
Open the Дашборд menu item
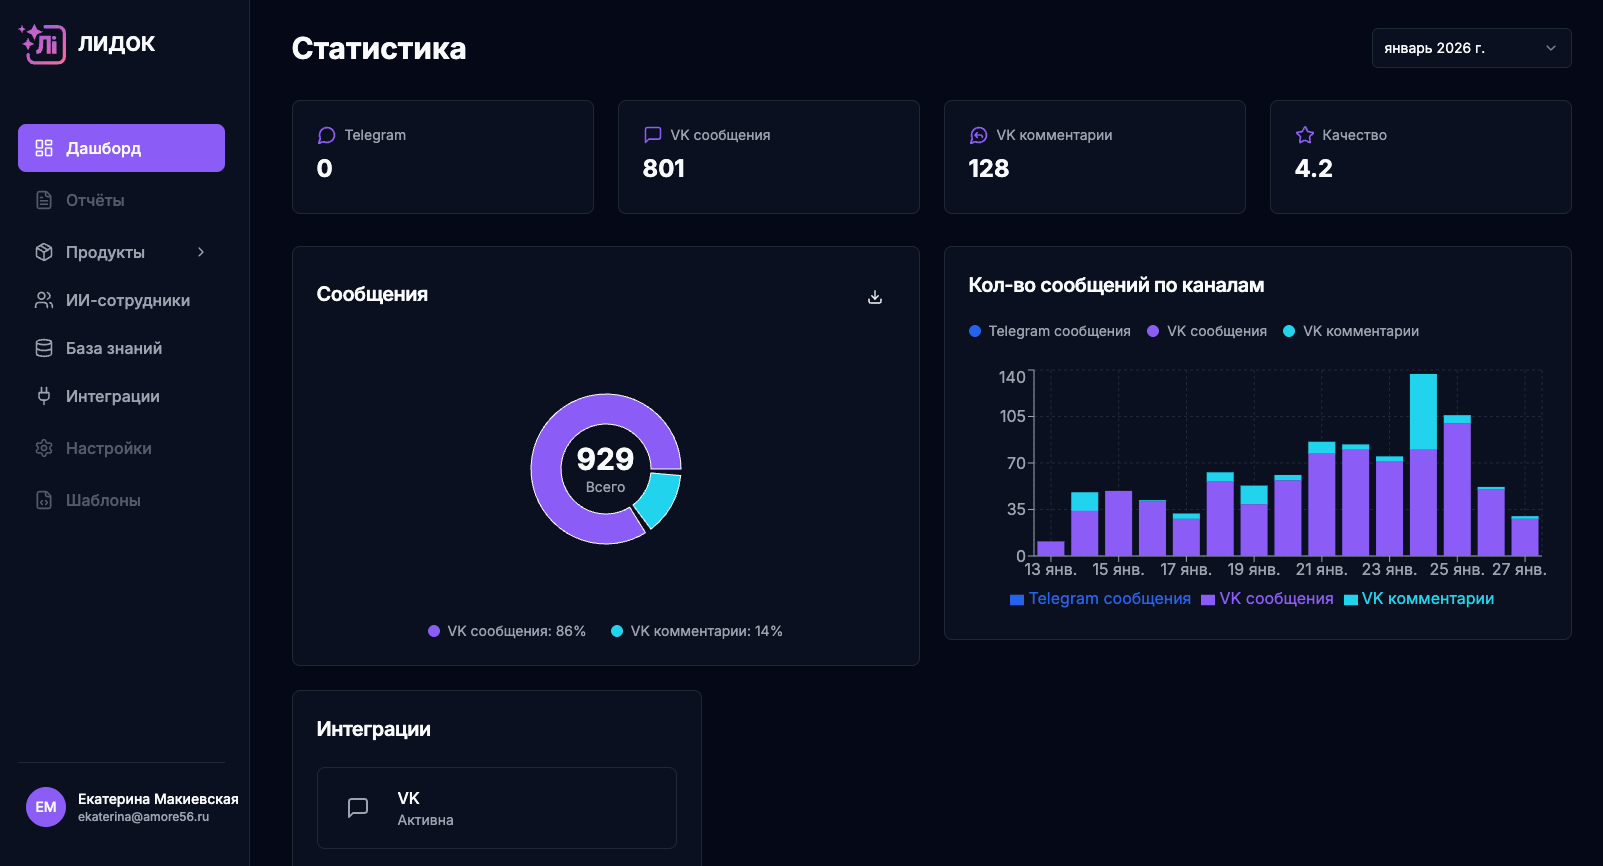point(121,148)
